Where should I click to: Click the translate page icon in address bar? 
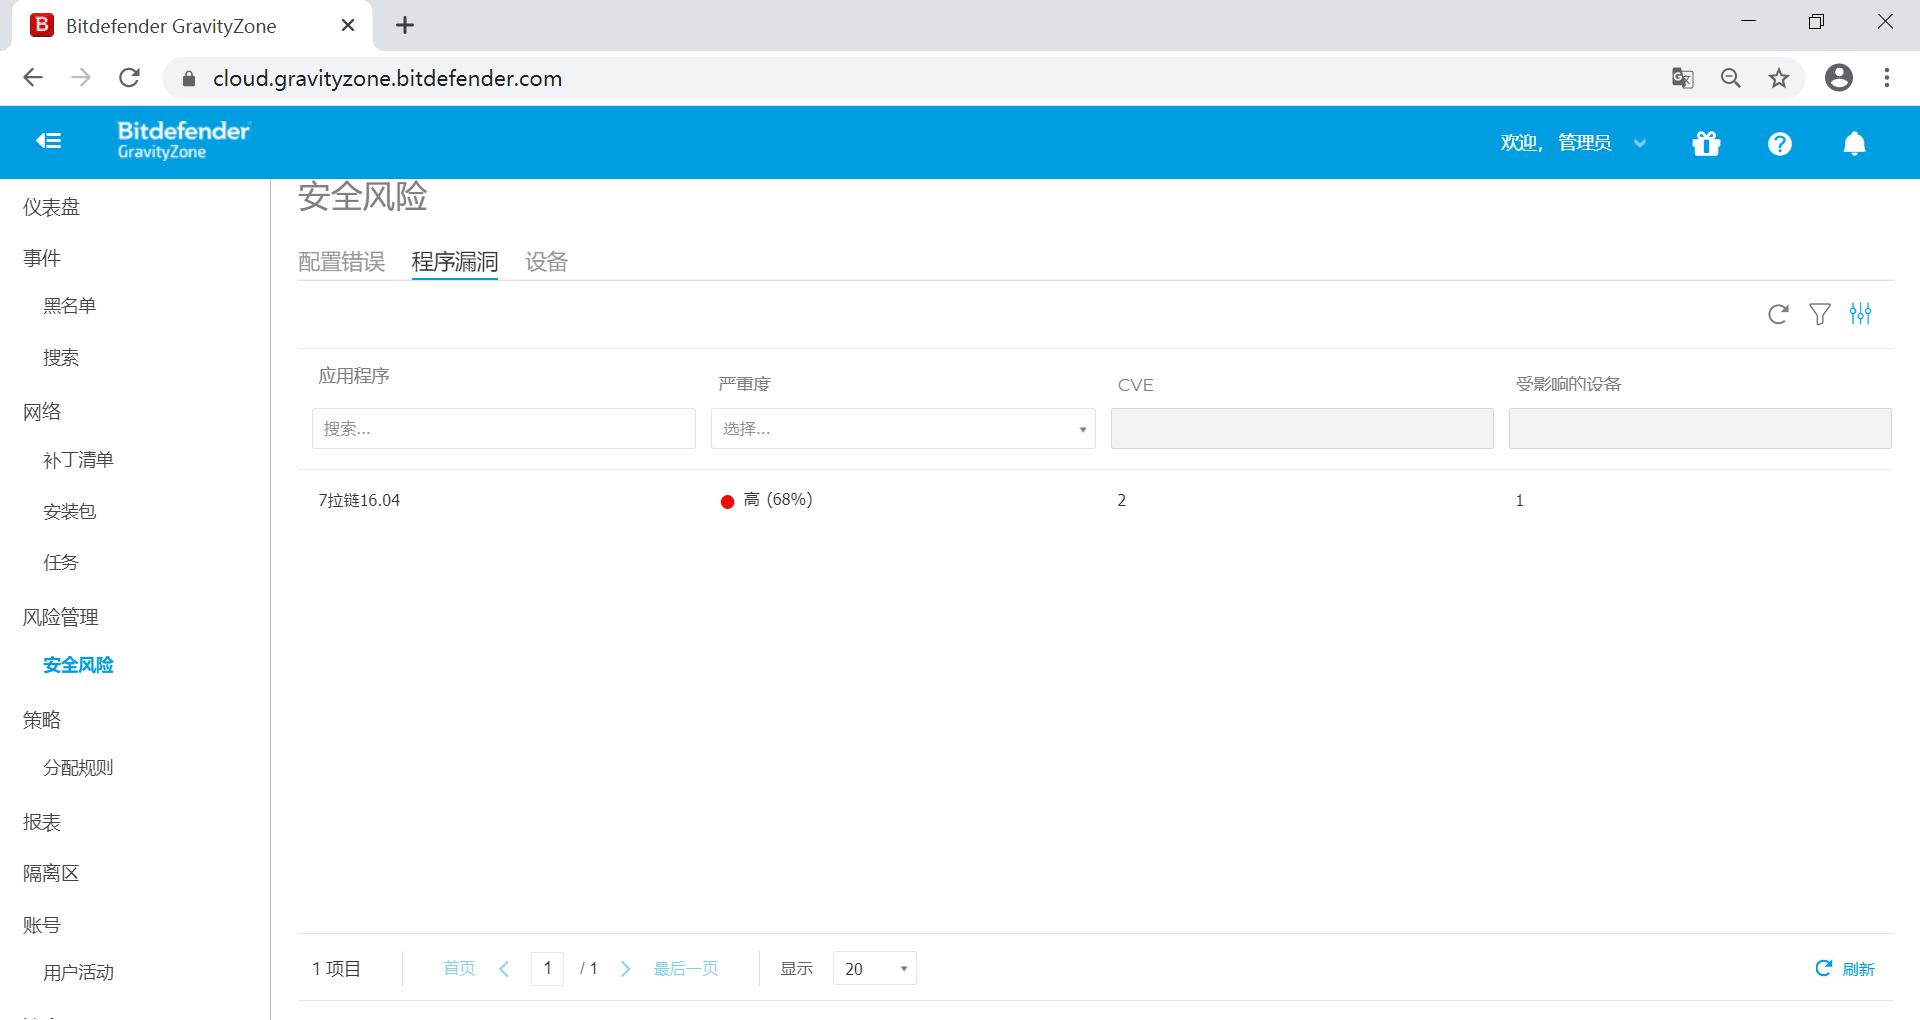[x=1682, y=78]
